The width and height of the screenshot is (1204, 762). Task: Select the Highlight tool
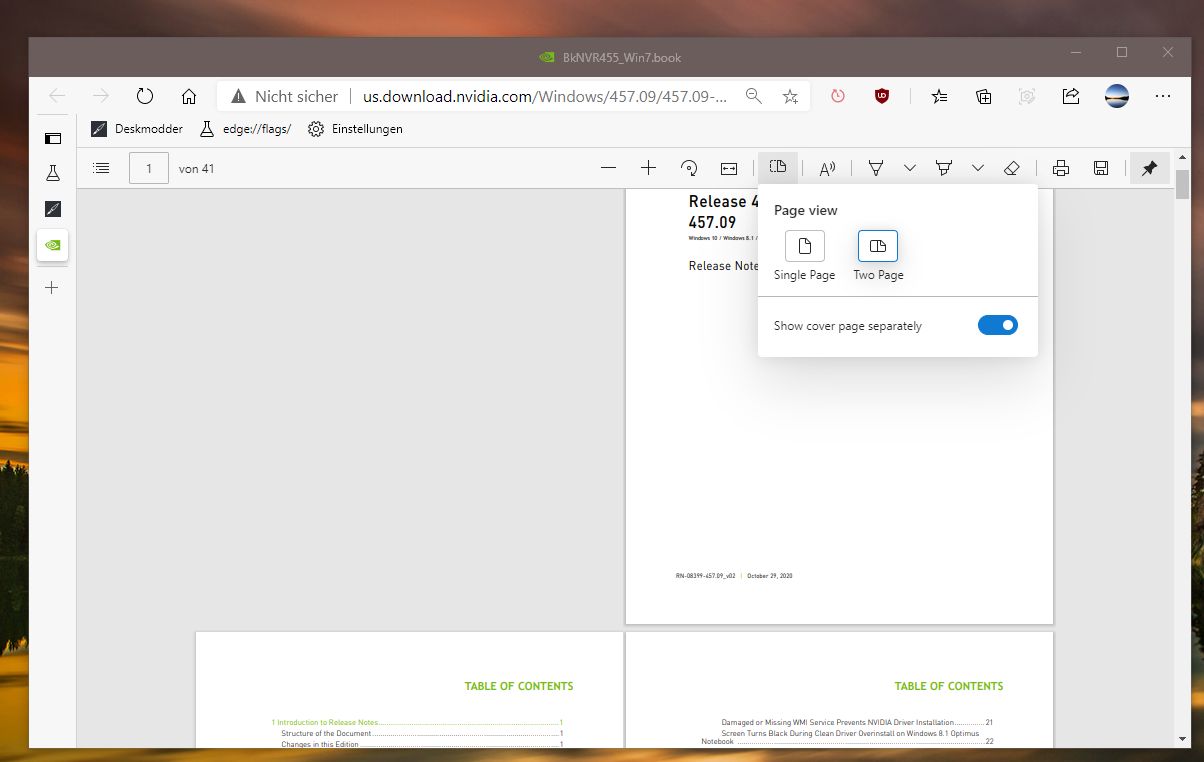click(x=943, y=168)
